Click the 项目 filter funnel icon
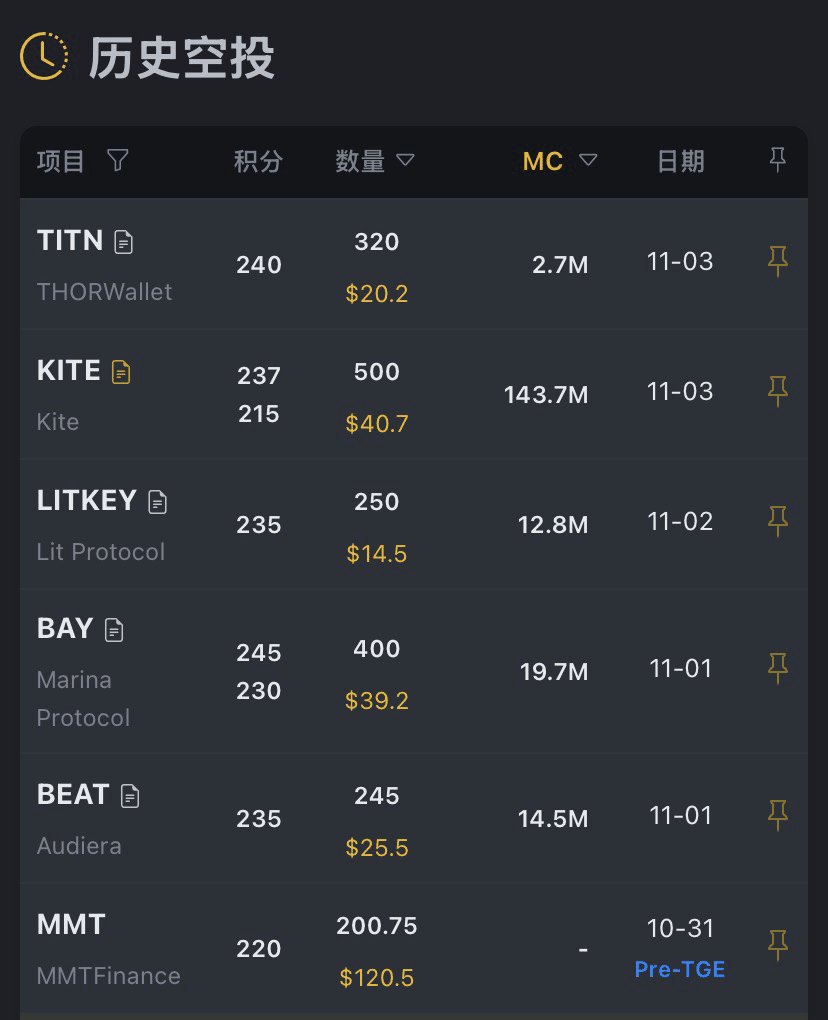 pyautogui.click(x=117, y=160)
